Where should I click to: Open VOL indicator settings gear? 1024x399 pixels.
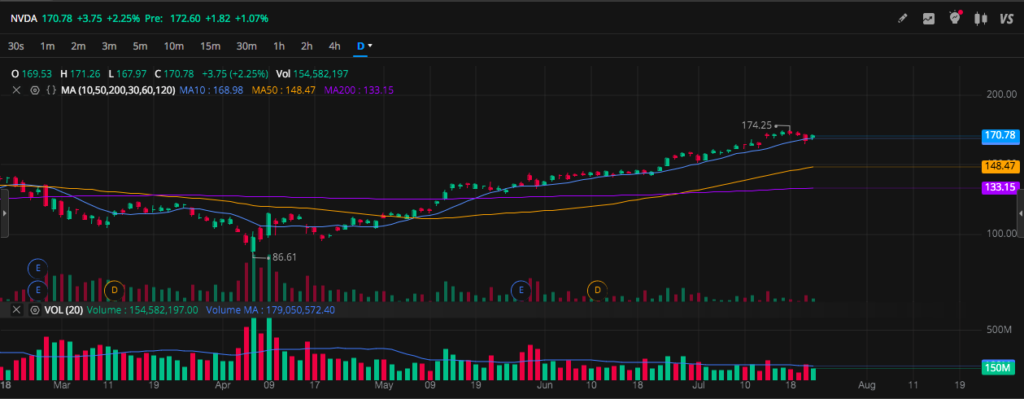tap(35, 310)
